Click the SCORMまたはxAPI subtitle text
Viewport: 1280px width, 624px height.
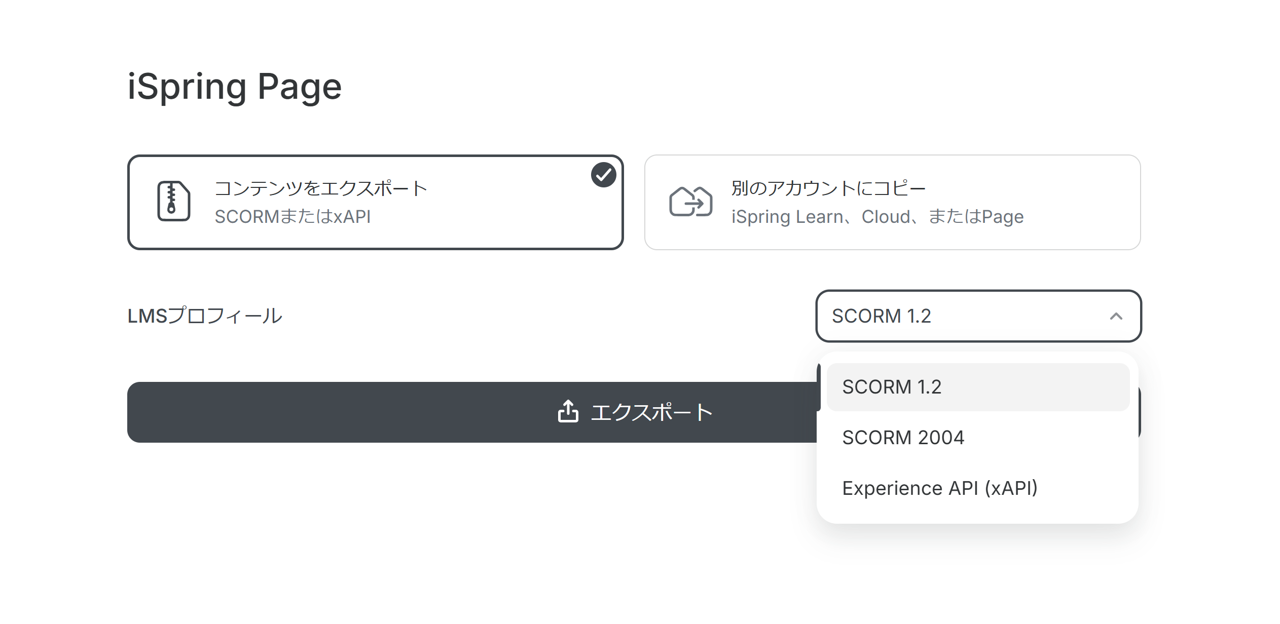292,216
